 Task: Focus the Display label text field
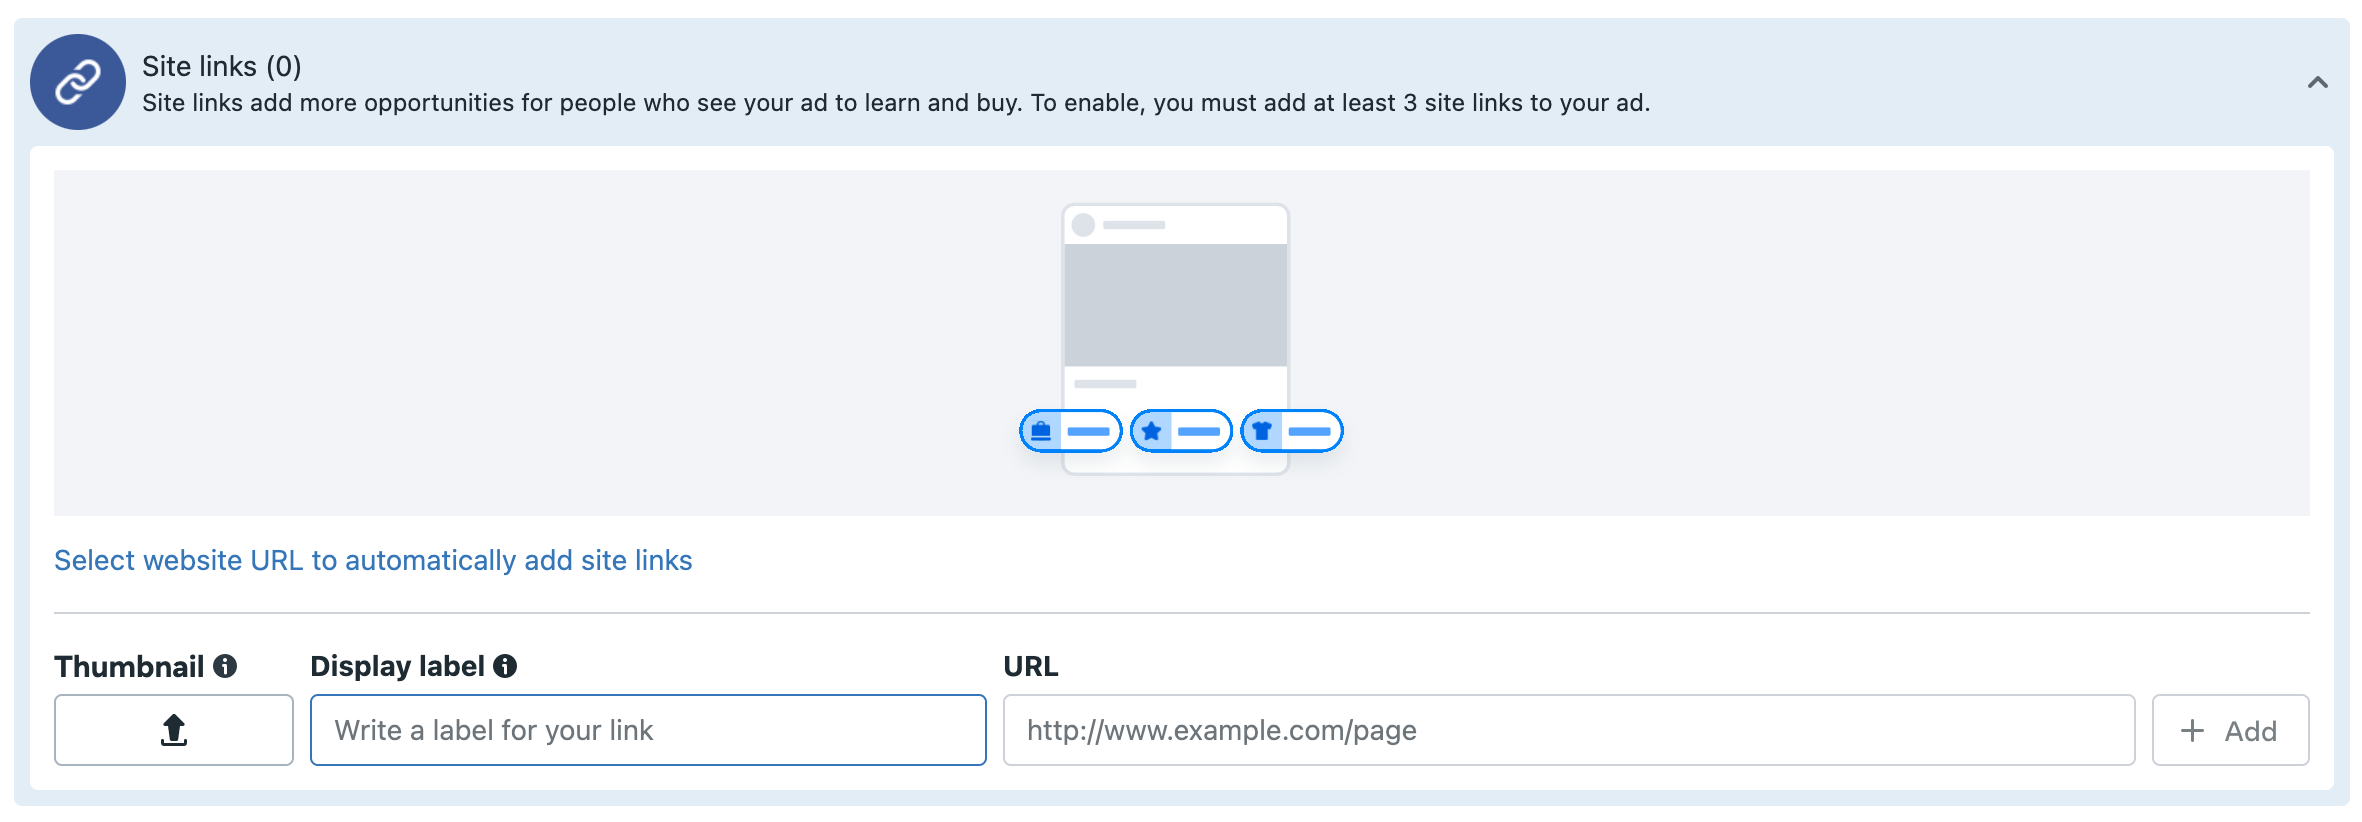coord(648,730)
